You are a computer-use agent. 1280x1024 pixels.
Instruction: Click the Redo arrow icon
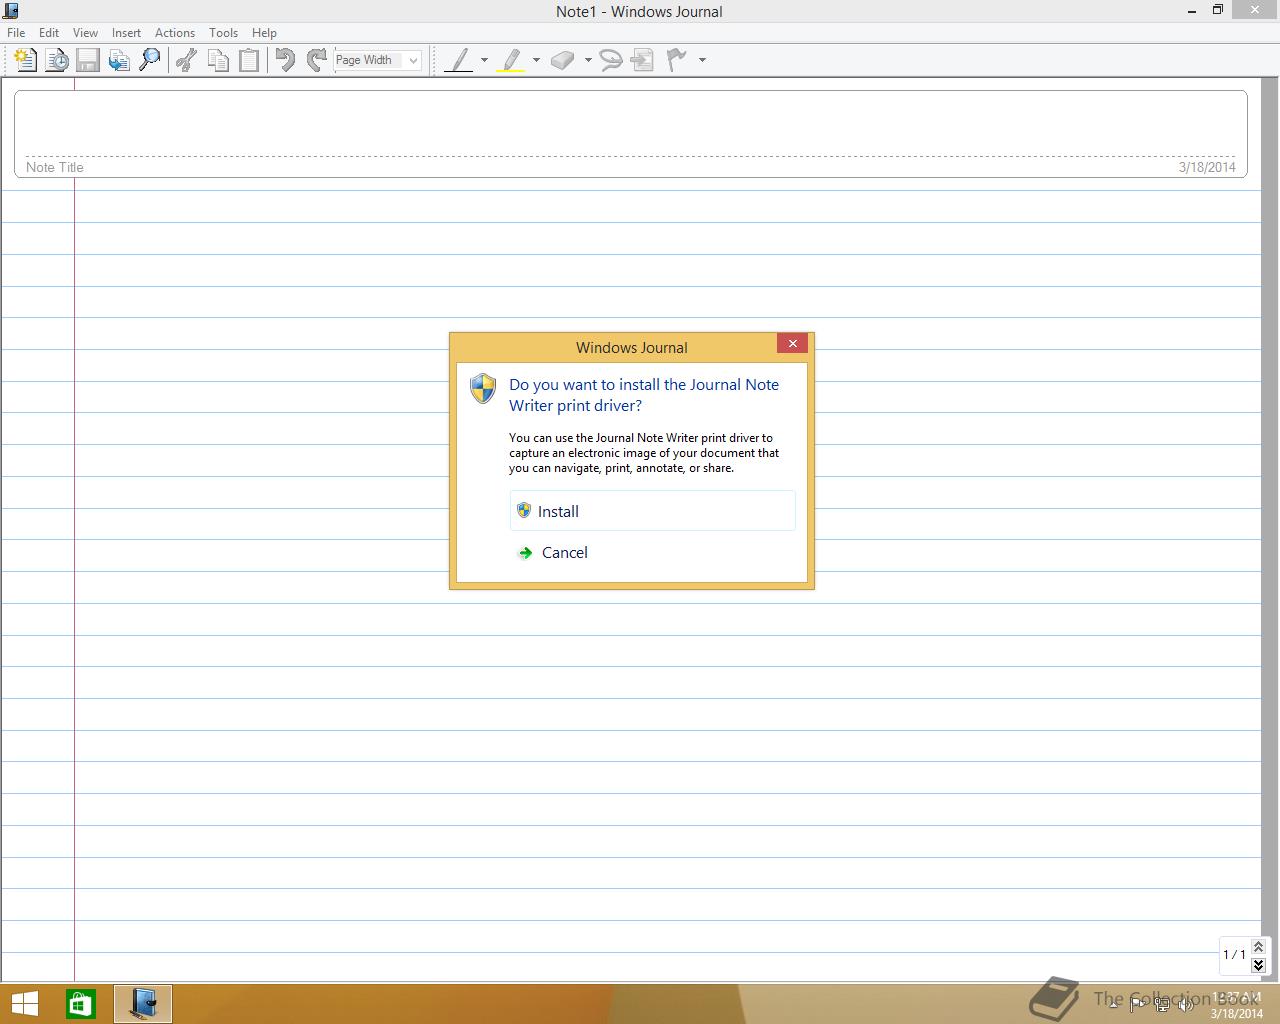coord(317,60)
